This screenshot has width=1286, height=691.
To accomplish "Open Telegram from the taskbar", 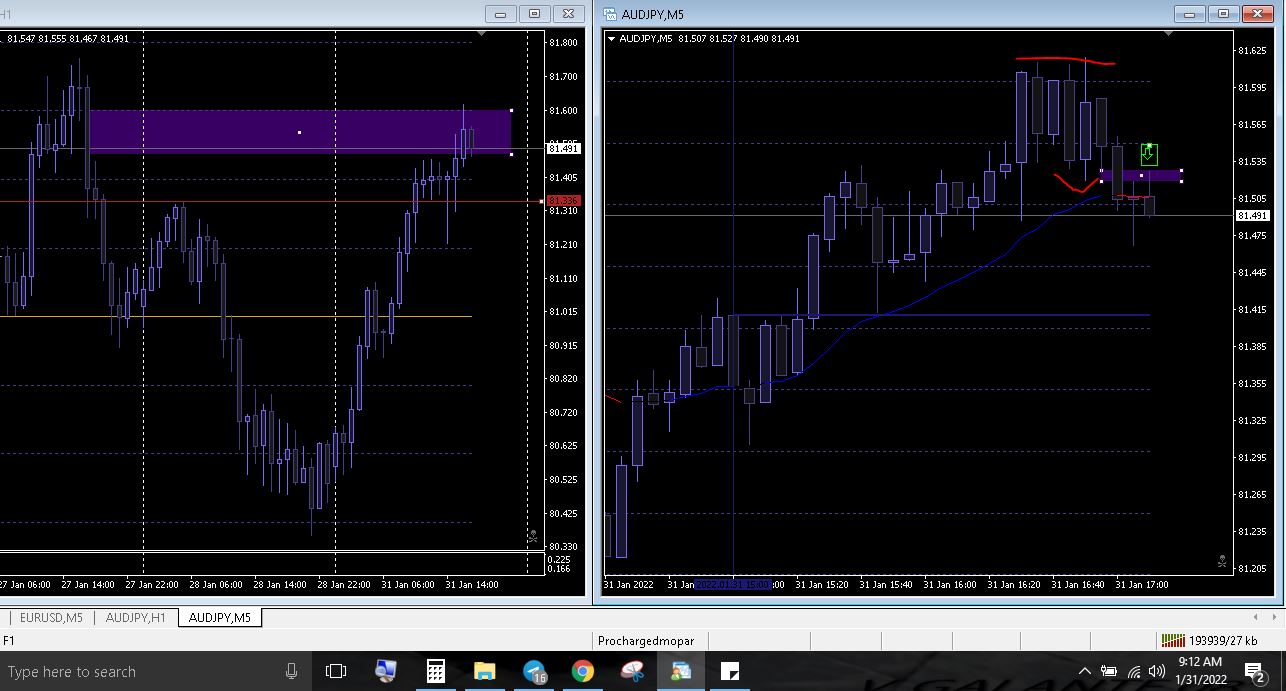I will tap(535, 671).
